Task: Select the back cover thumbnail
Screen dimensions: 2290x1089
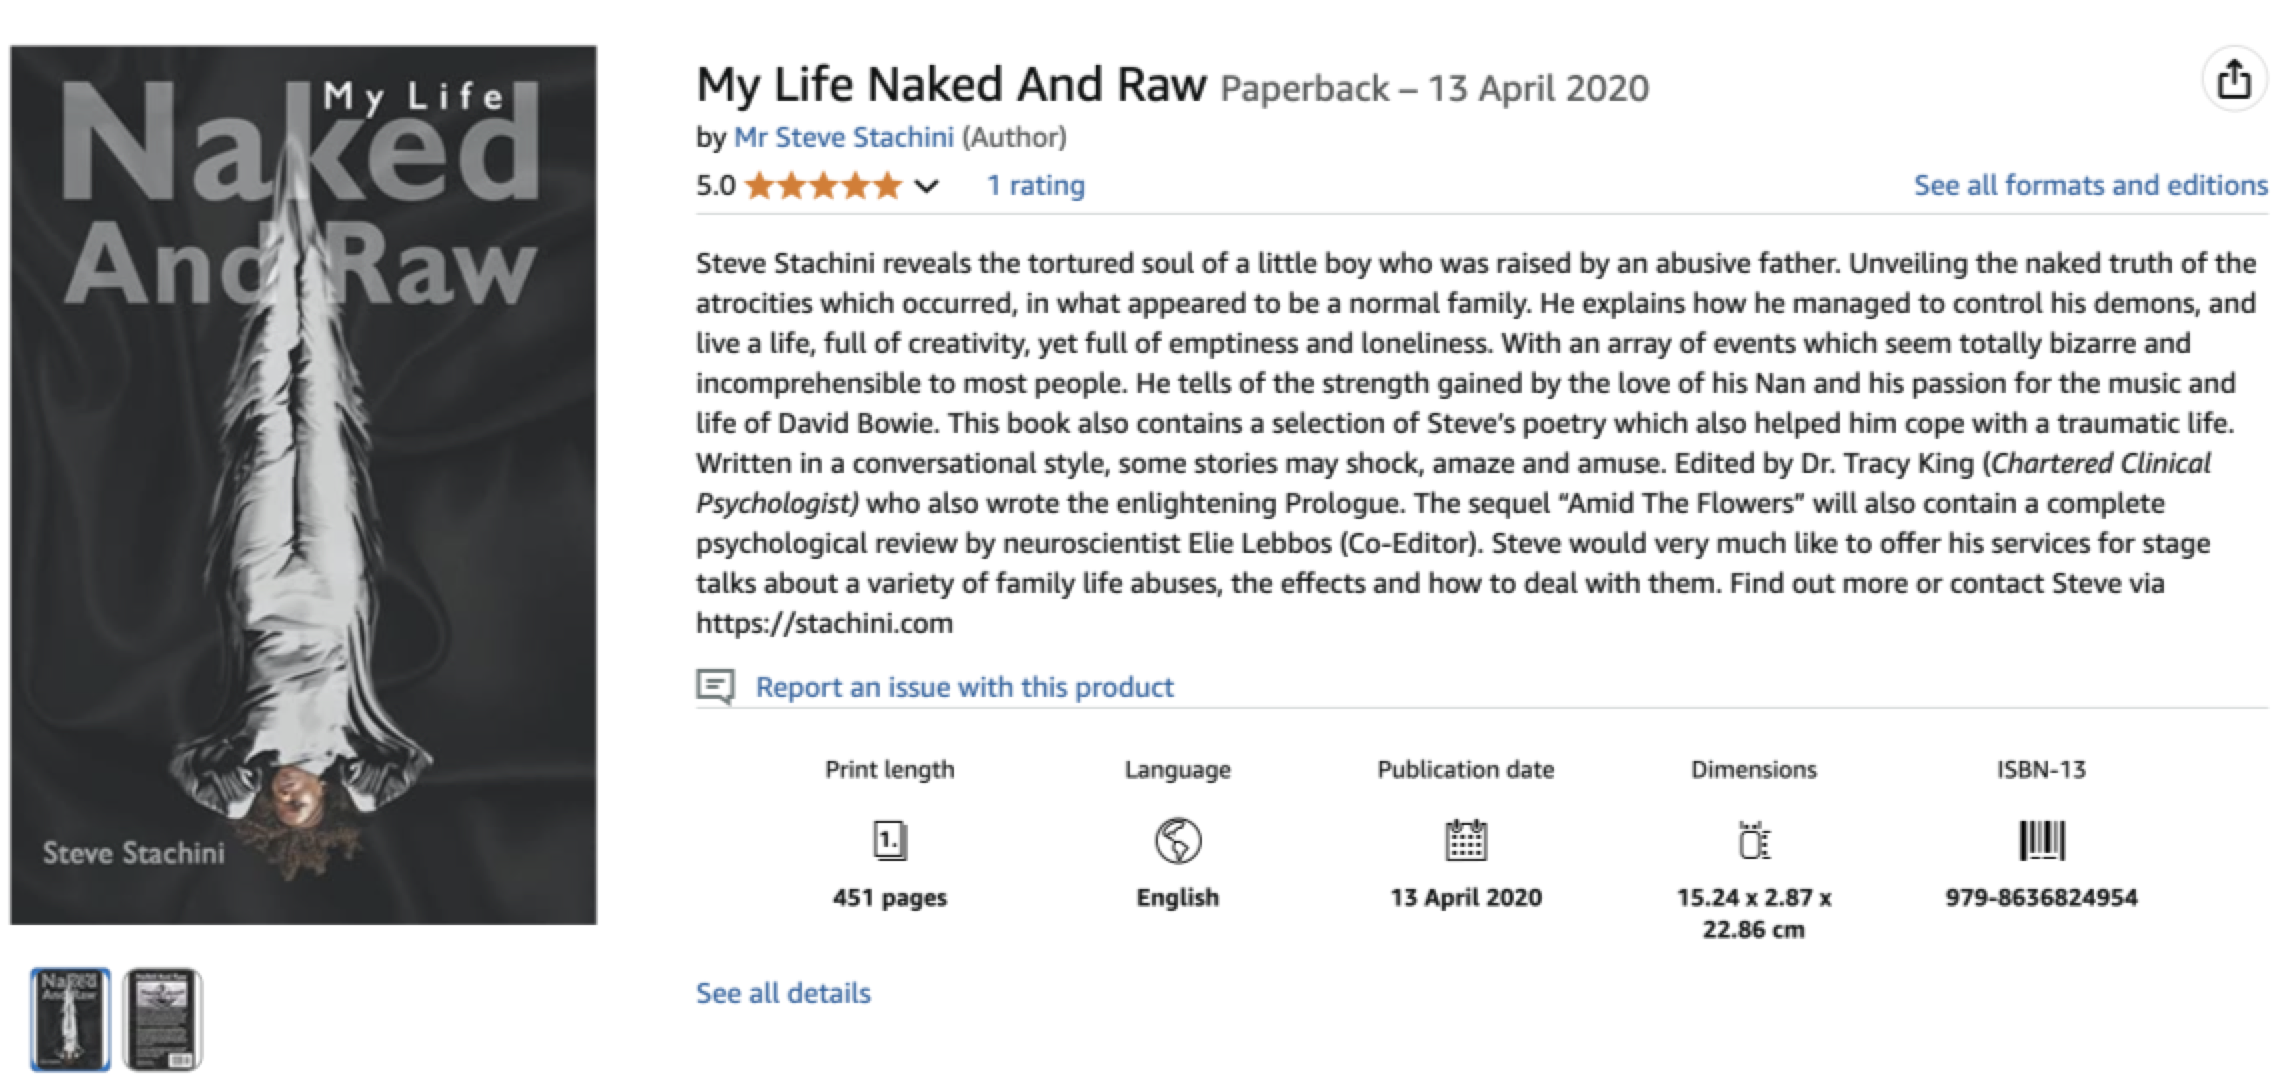Action: click(162, 1019)
